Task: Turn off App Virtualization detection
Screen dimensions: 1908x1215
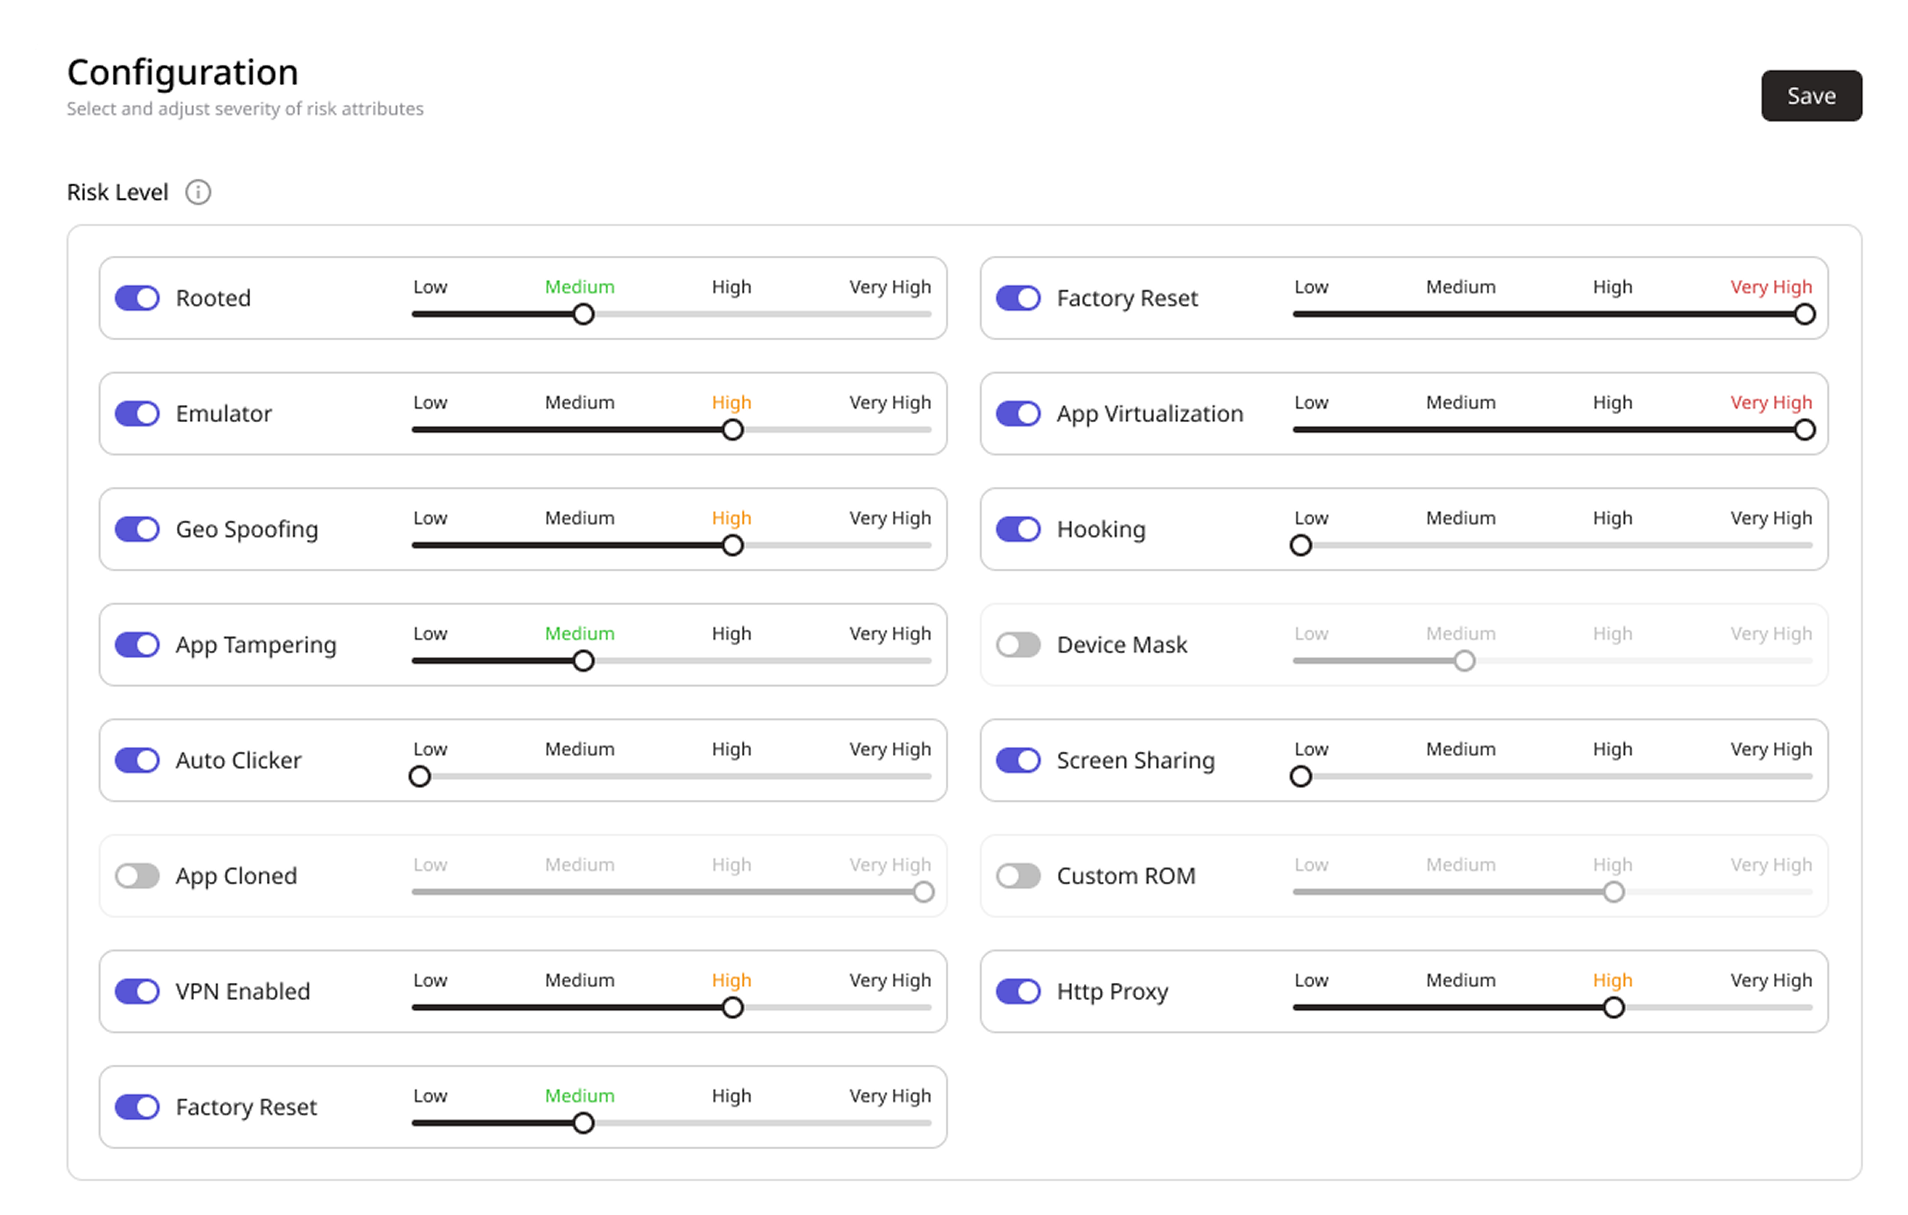Action: (1018, 413)
